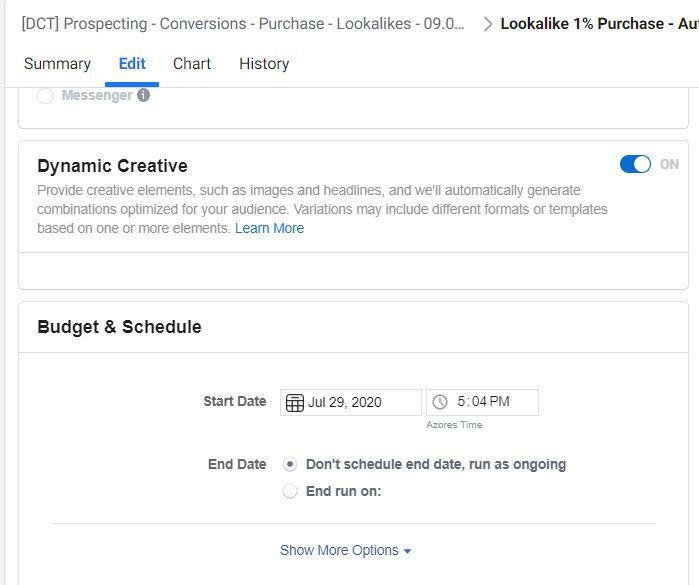
Task: Click the Dynamic Creative section heading
Action: coord(112,166)
